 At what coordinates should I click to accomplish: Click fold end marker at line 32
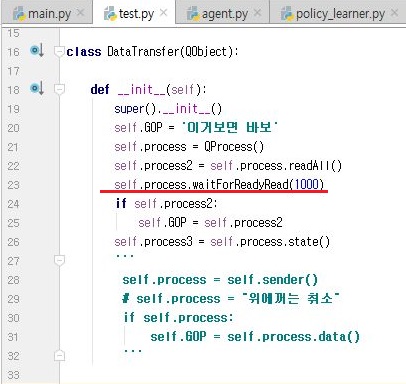59,355
